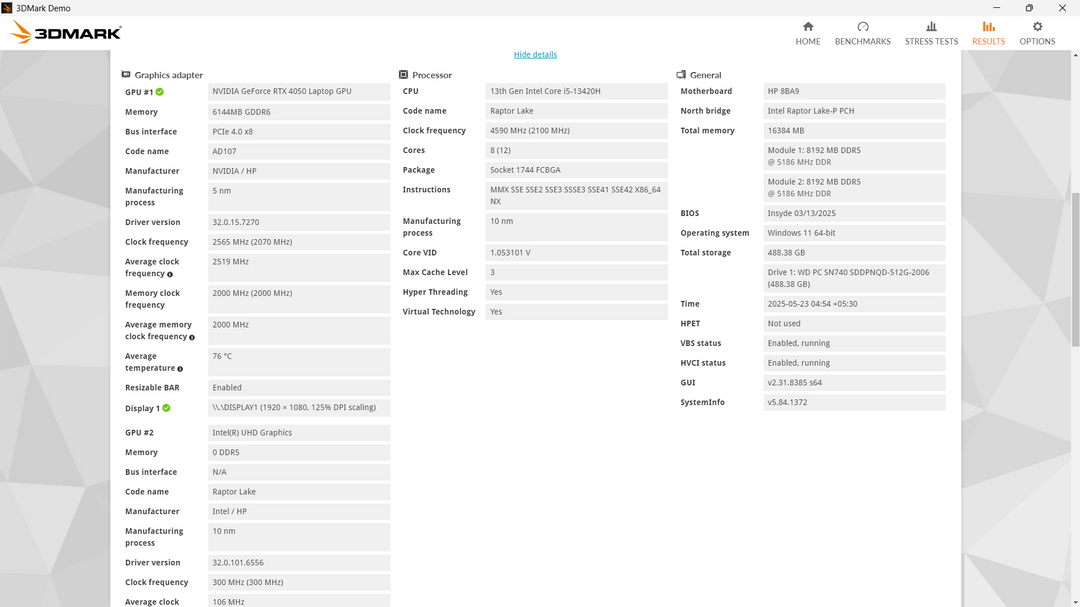Click the driver version 32.0.15.7270 value
The width and height of the screenshot is (1080, 607).
pos(299,222)
